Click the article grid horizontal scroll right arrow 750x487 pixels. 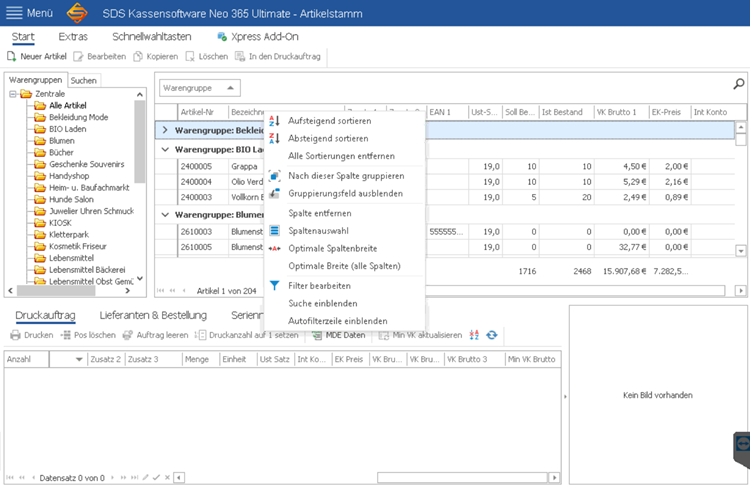[x=740, y=290]
